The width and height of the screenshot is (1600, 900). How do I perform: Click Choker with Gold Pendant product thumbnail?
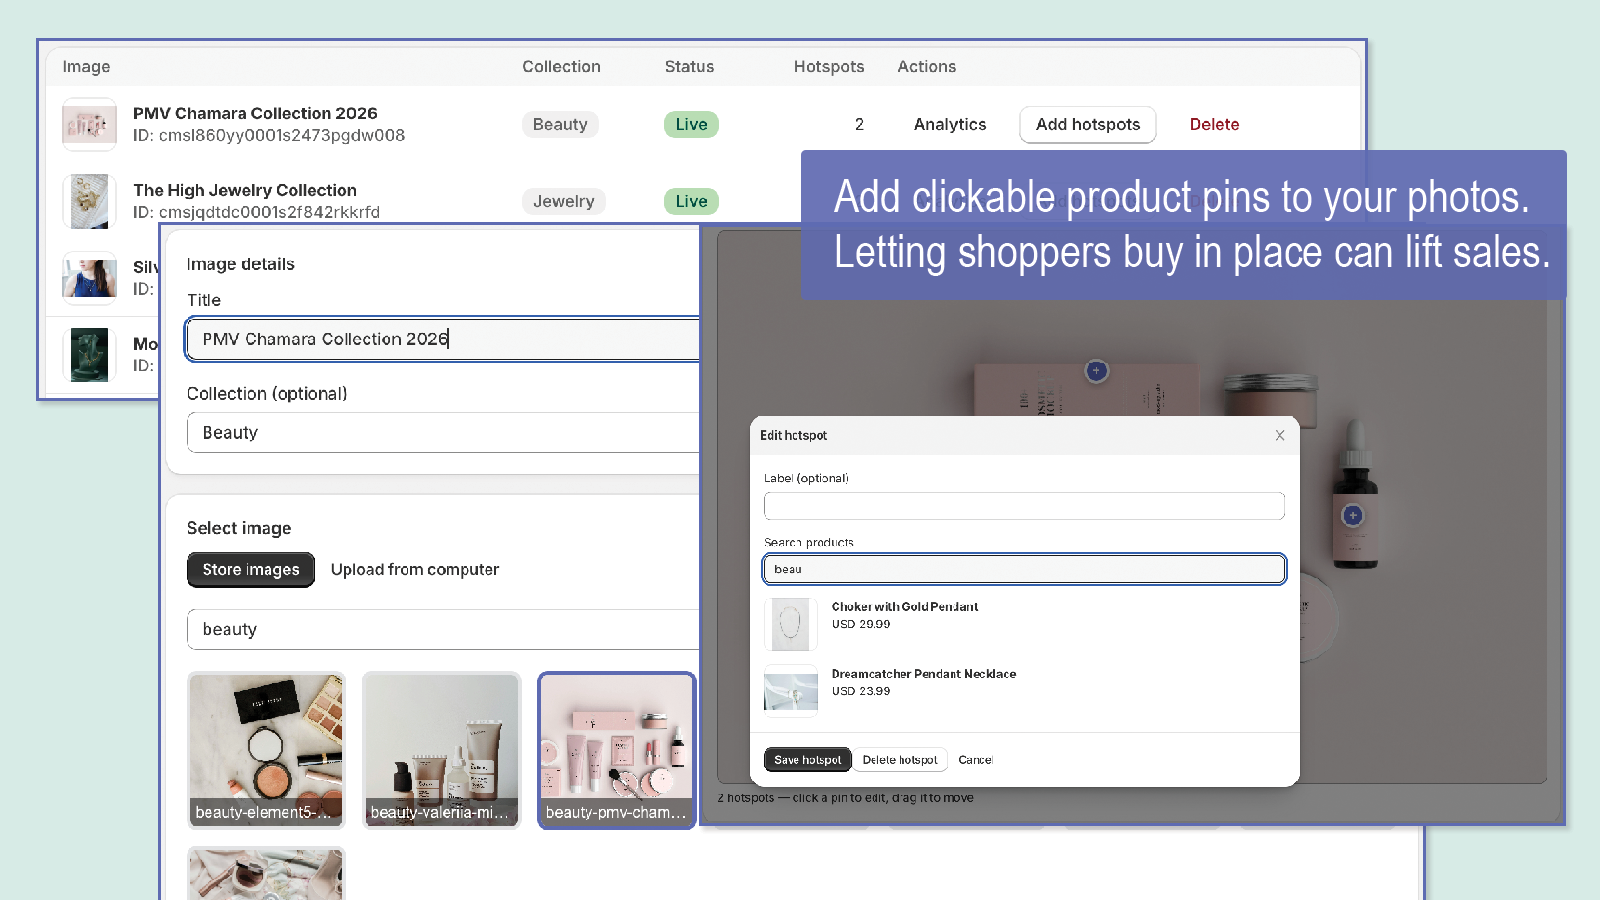790,624
